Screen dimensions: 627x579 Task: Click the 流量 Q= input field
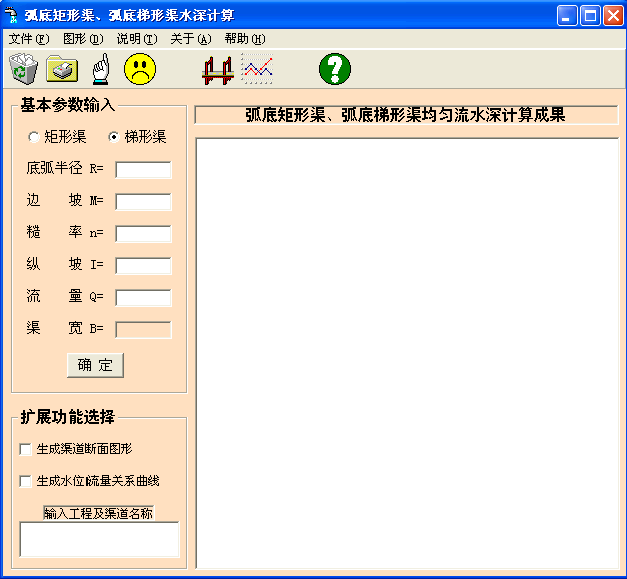coord(144,297)
